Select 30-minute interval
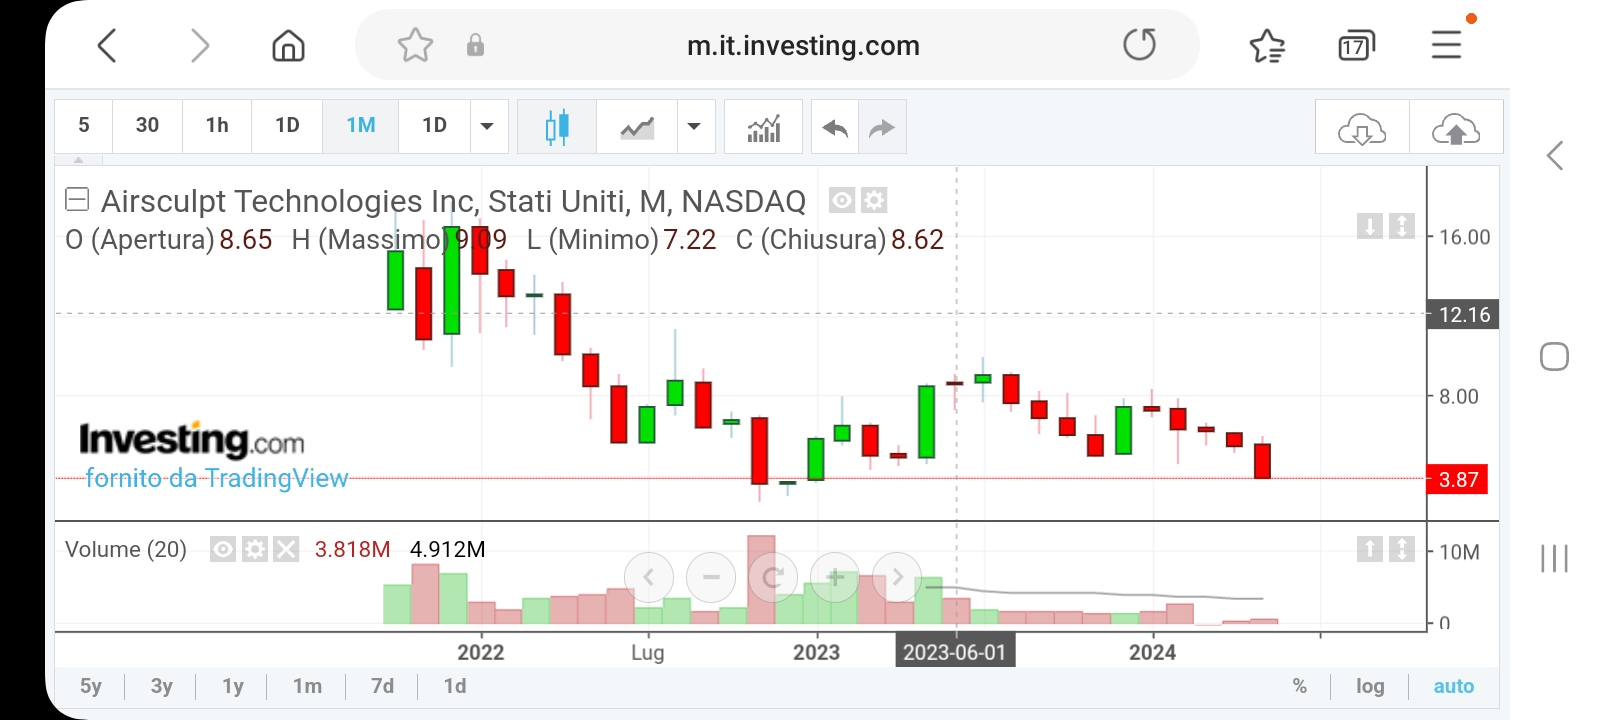Screen dimensions: 1600x720 click(x=147, y=125)
